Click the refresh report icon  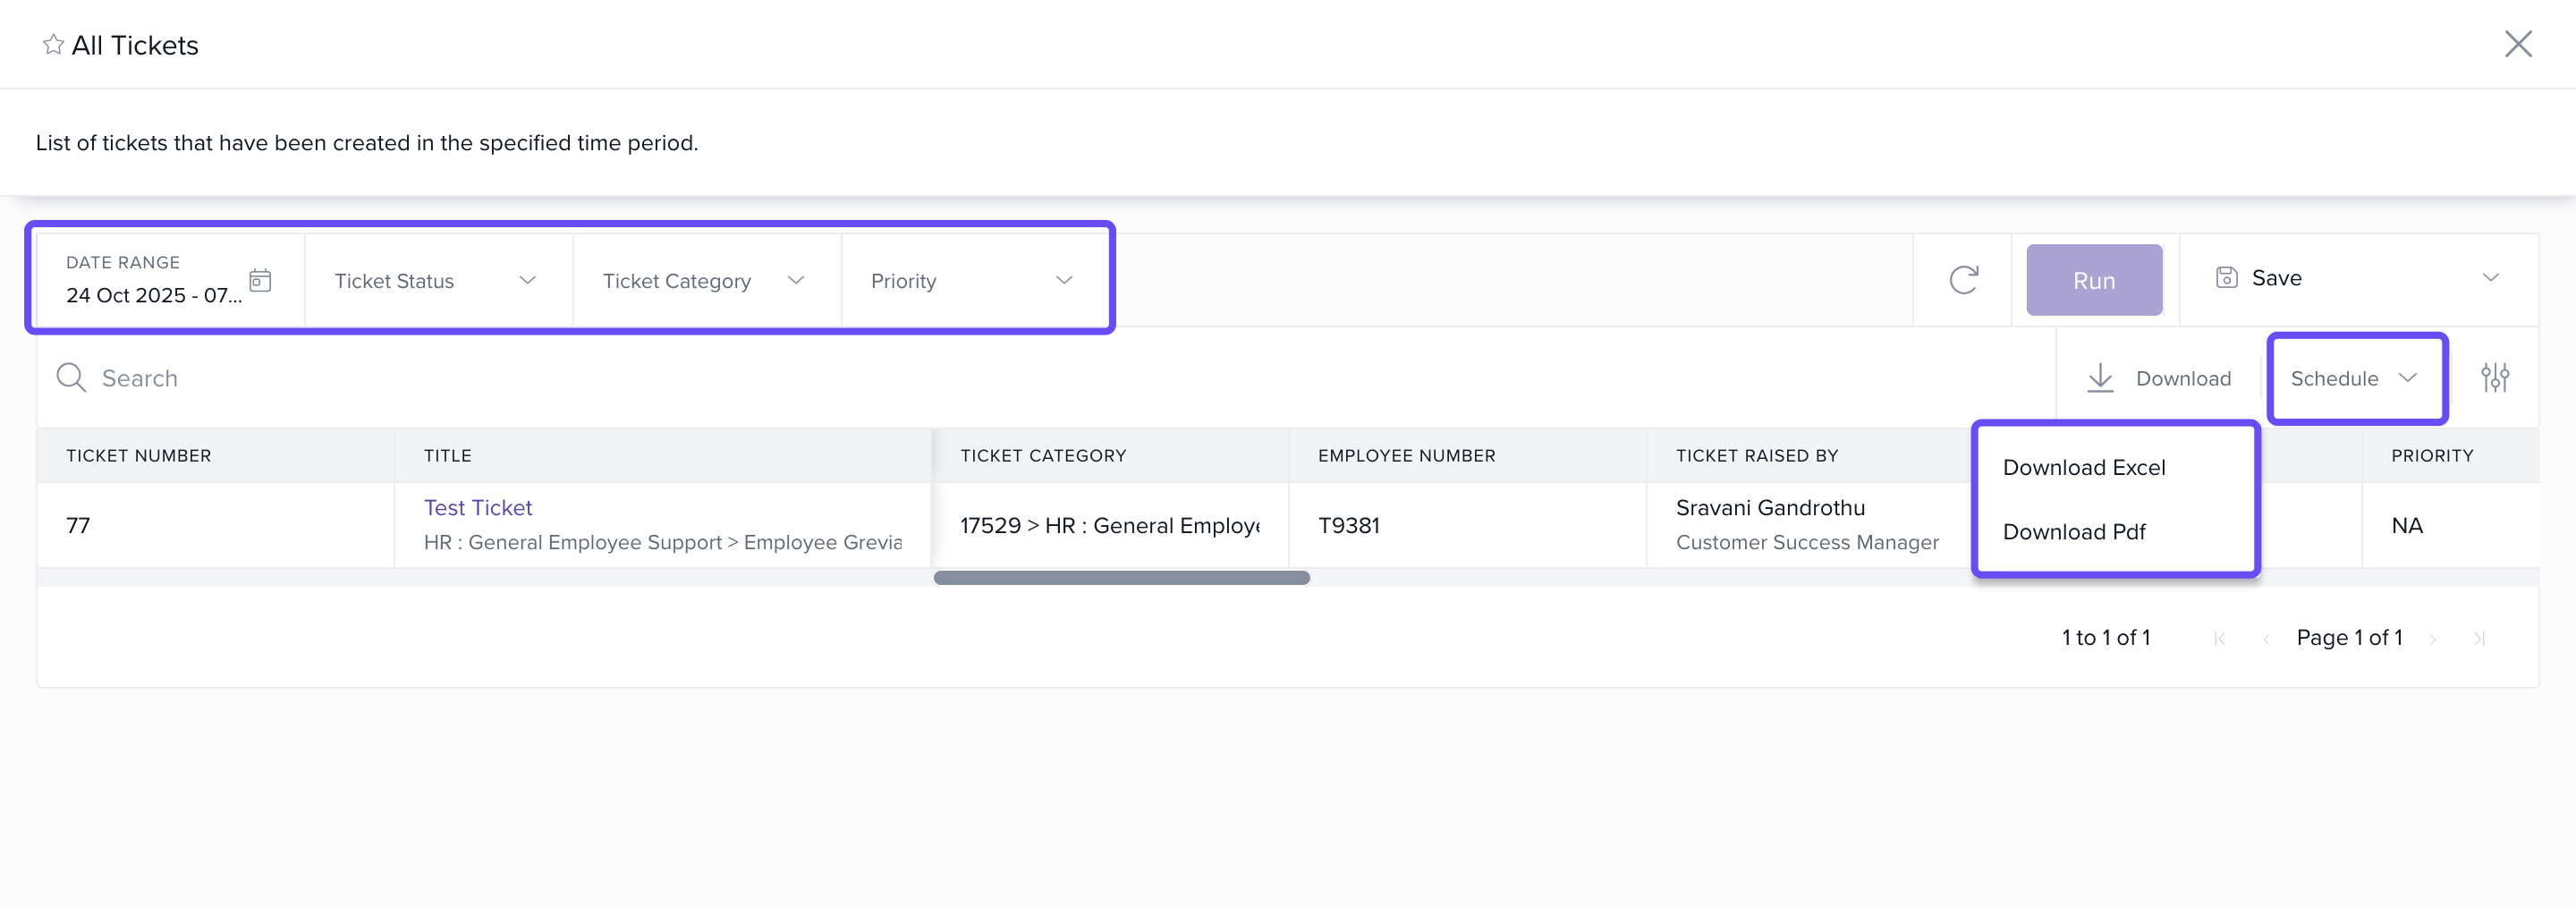click(x=1963, y=280)
